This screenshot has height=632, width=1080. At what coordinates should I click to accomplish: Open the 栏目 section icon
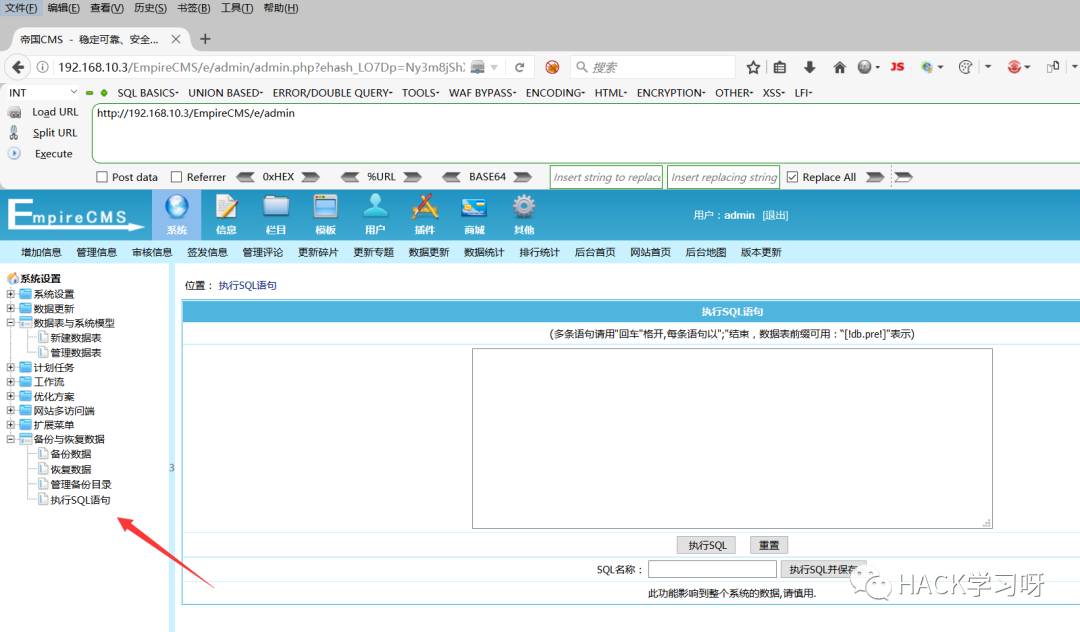pos(276,214)
